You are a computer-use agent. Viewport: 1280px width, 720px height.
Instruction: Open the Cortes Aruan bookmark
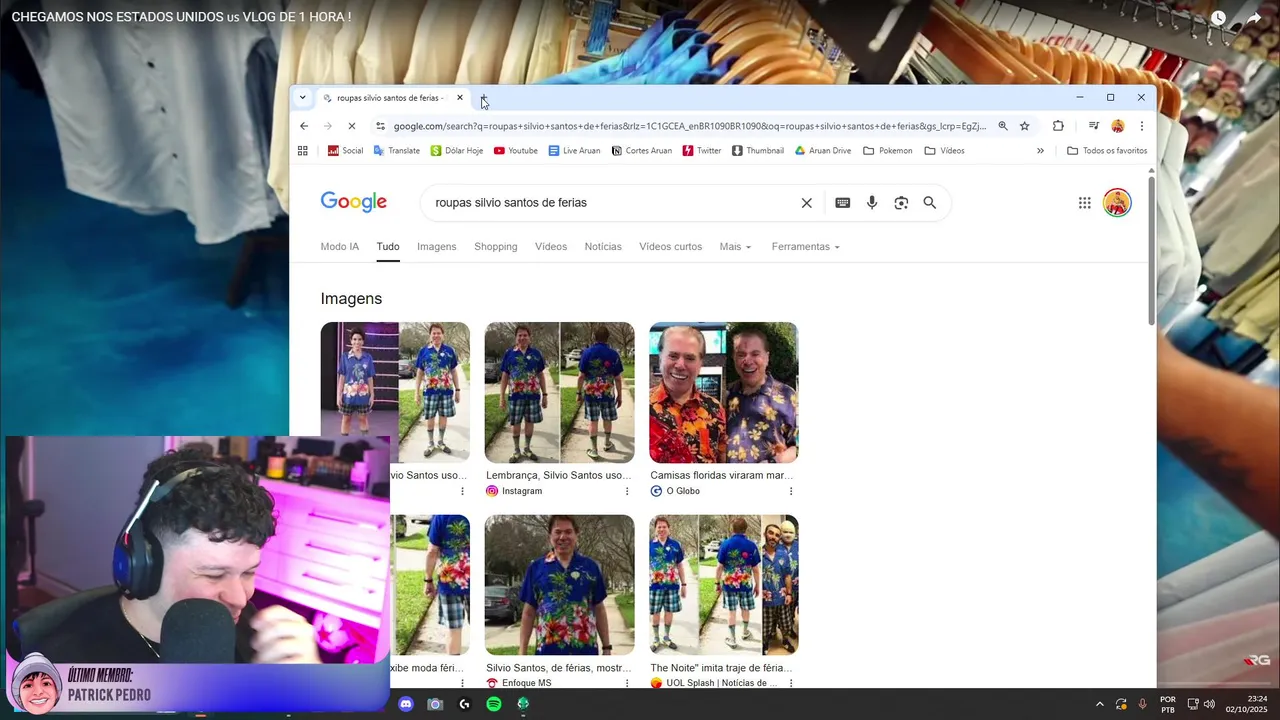(642, 151)
